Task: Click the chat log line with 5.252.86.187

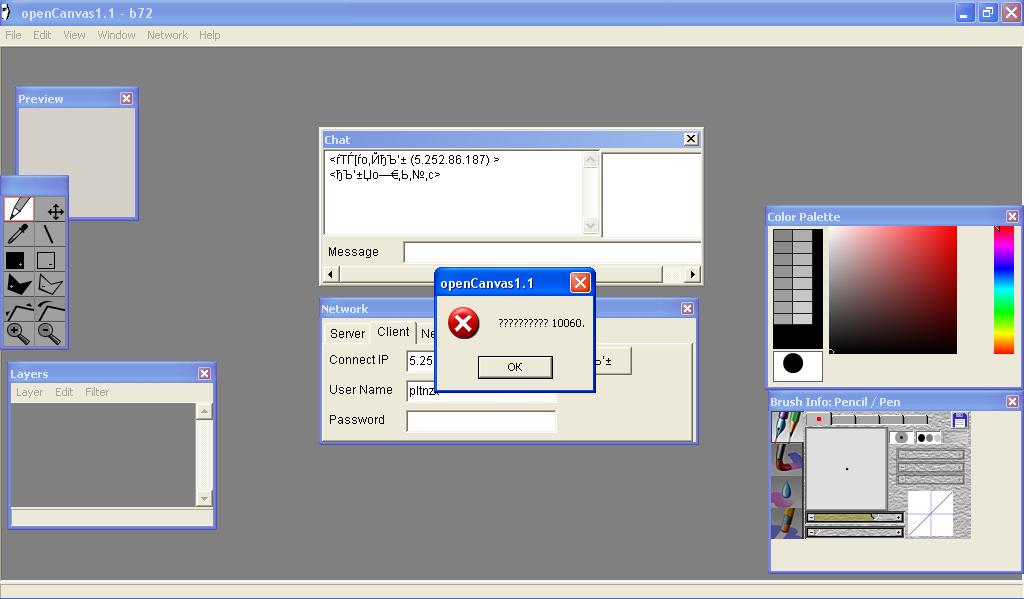Action: click(414, 159)
